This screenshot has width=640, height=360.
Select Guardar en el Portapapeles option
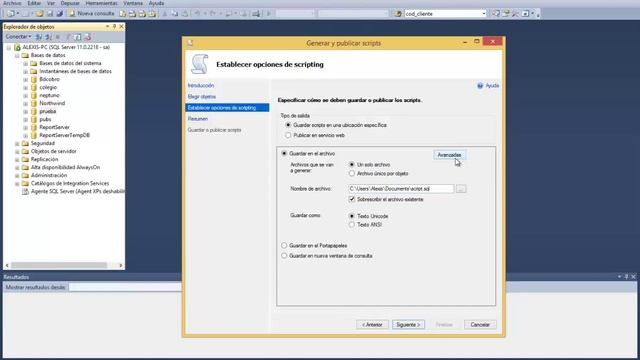pos(284,246)
